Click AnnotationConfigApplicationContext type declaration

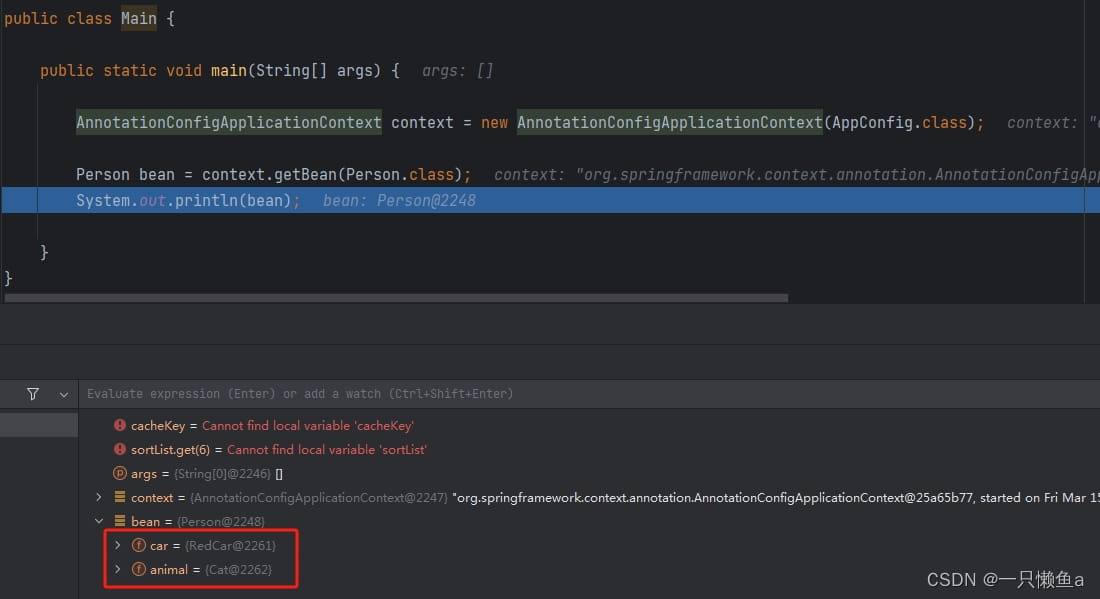coord(229,123)
